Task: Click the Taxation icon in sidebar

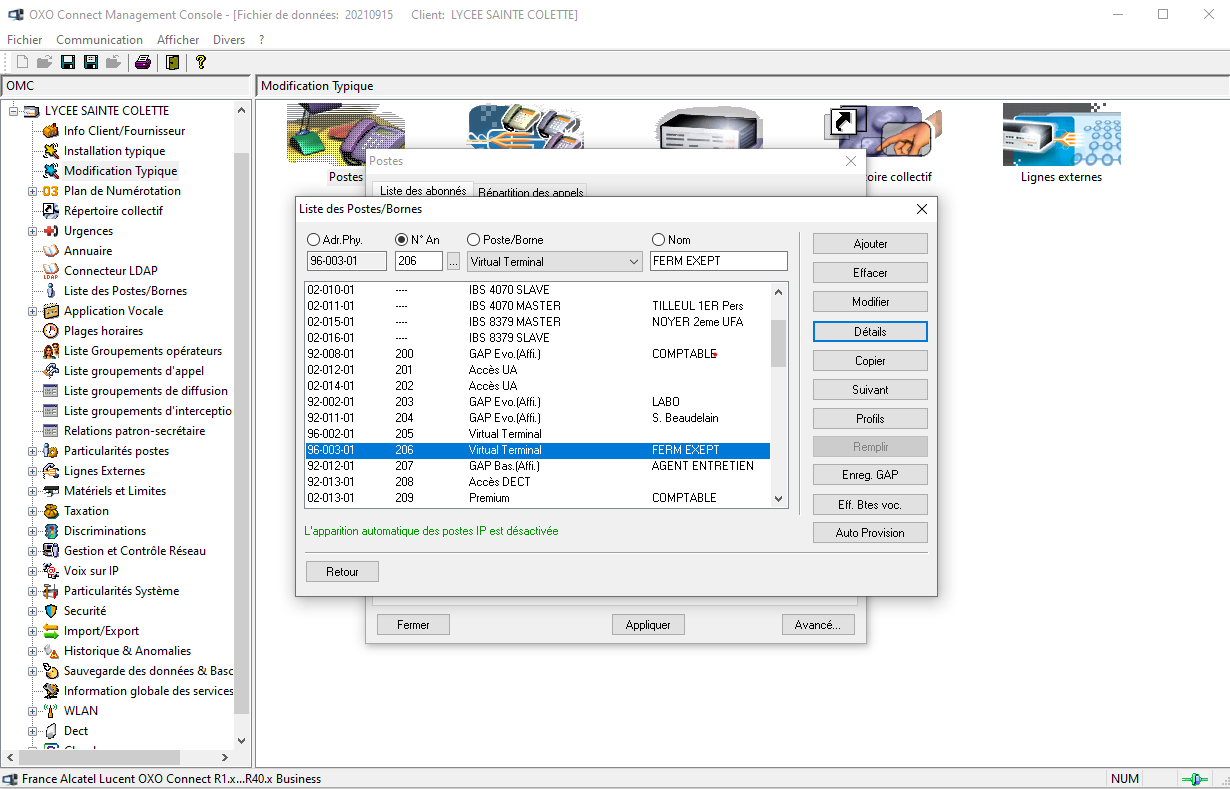Action: point(50,511)
